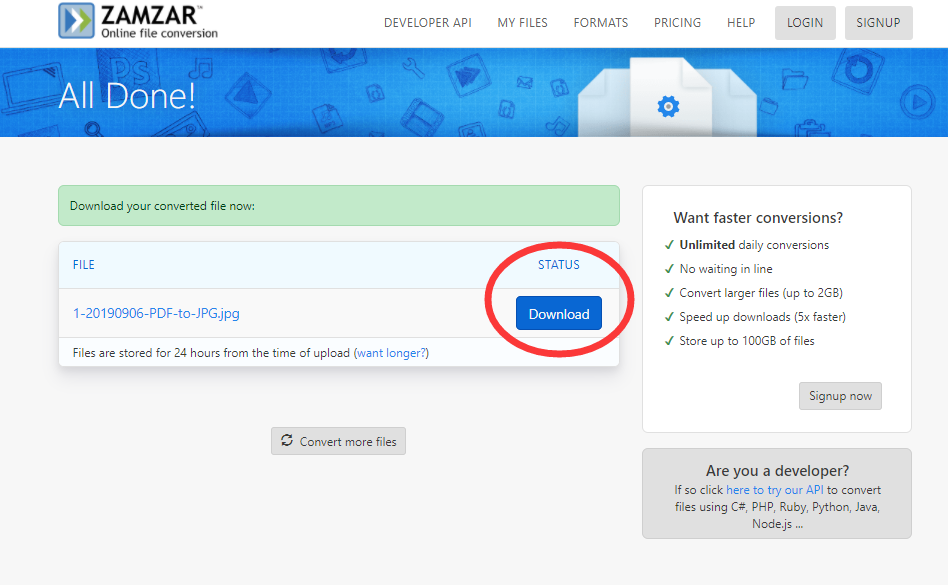Click the gear icon in the banner
The height and width of the screenshot is (585, 948).
pyautogui.click(x=668, y=106)
